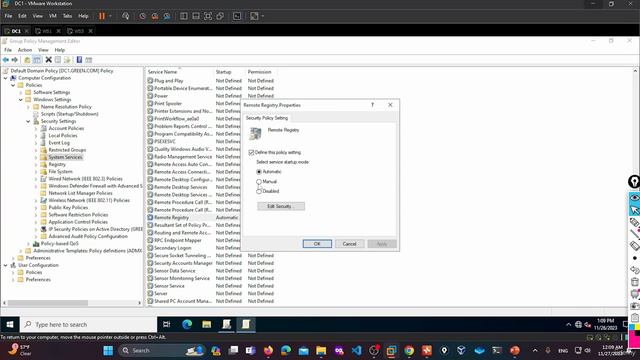Open the VMware console view icon
Viewport: 640px width, 360px height.
tap(237, 16)
